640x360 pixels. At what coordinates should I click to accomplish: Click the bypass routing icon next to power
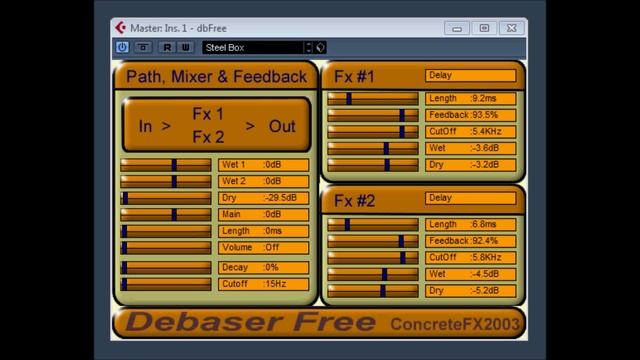coord(143,47)
